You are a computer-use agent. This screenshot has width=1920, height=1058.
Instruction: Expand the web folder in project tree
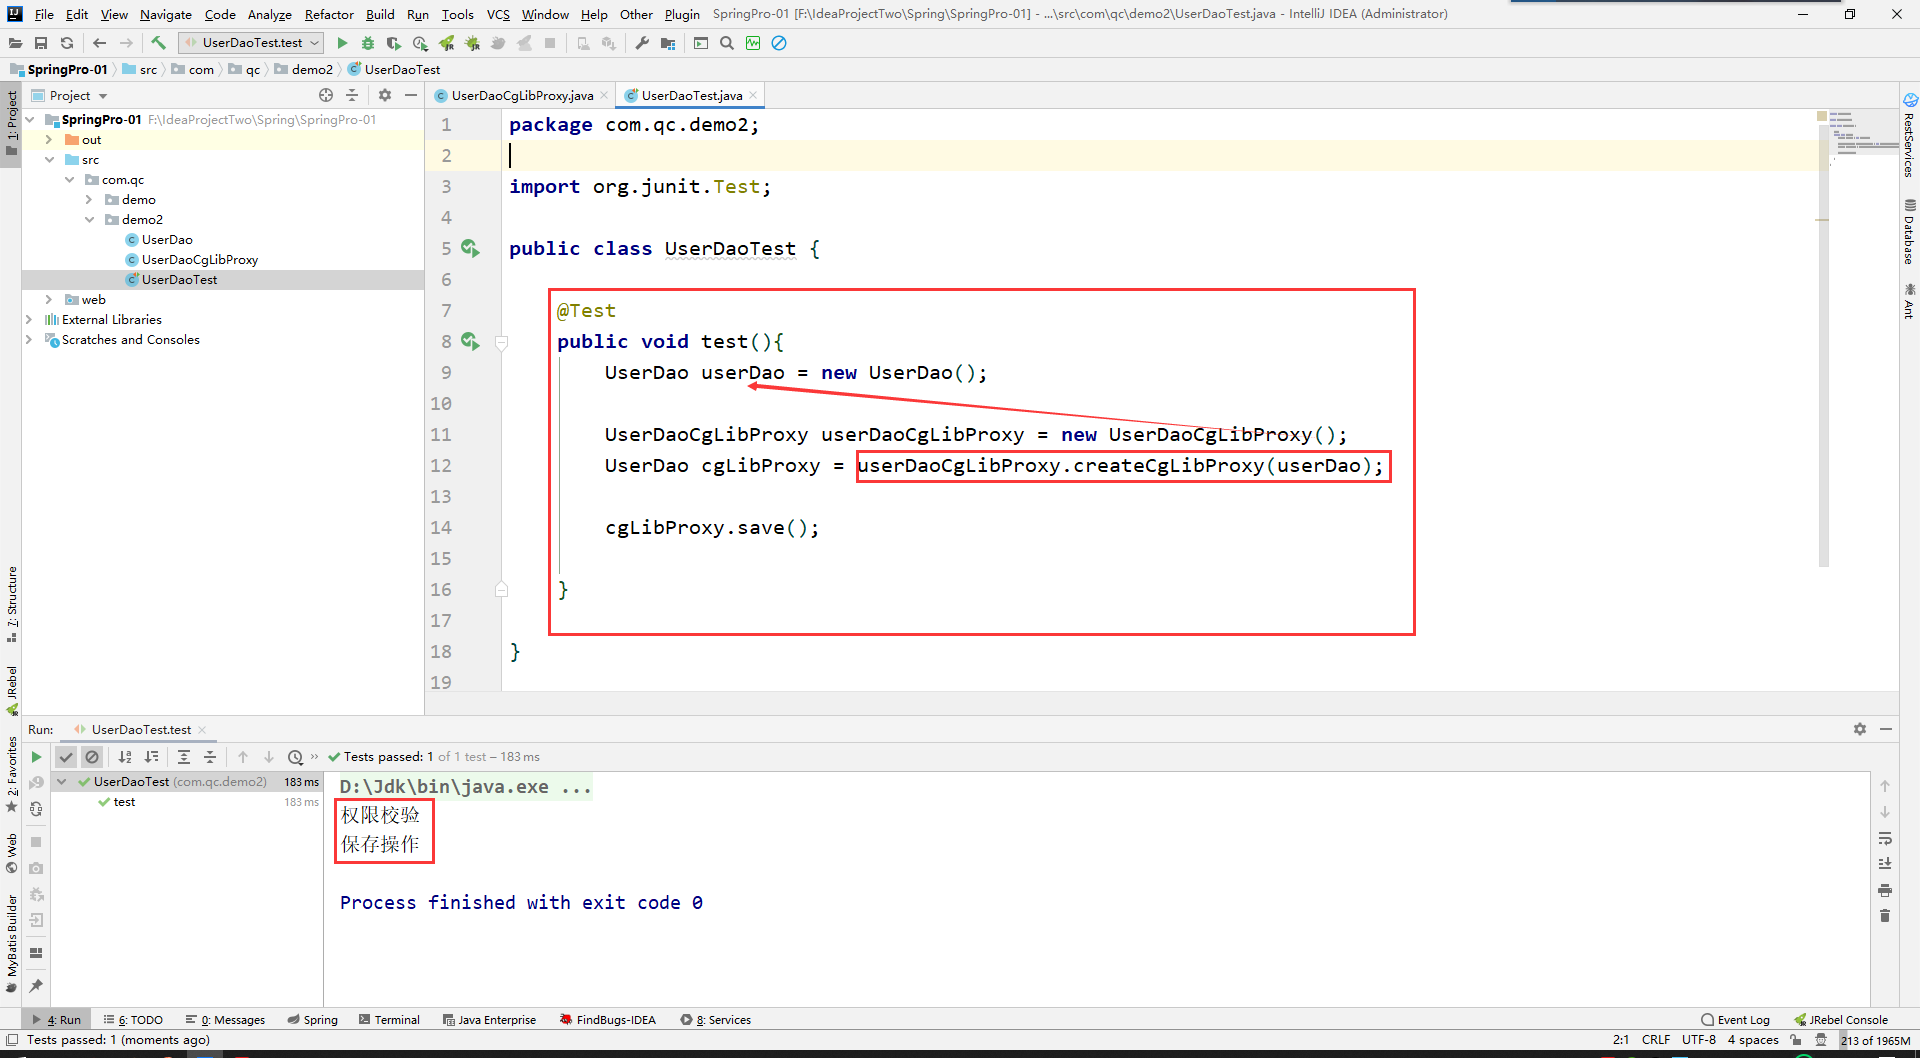[49, 300]
